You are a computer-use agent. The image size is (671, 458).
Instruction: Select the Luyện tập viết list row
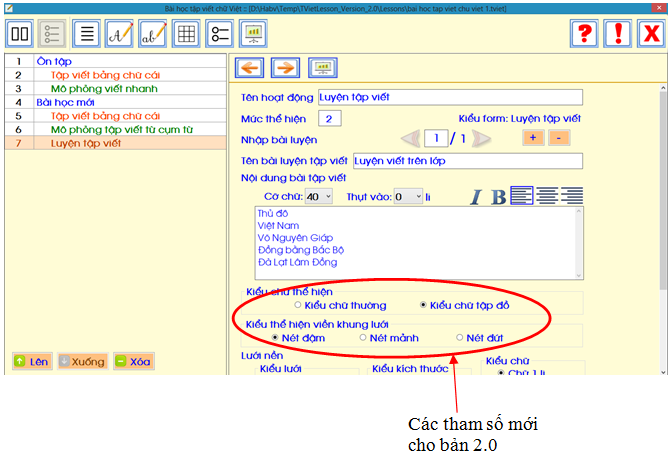click(116, 143)
